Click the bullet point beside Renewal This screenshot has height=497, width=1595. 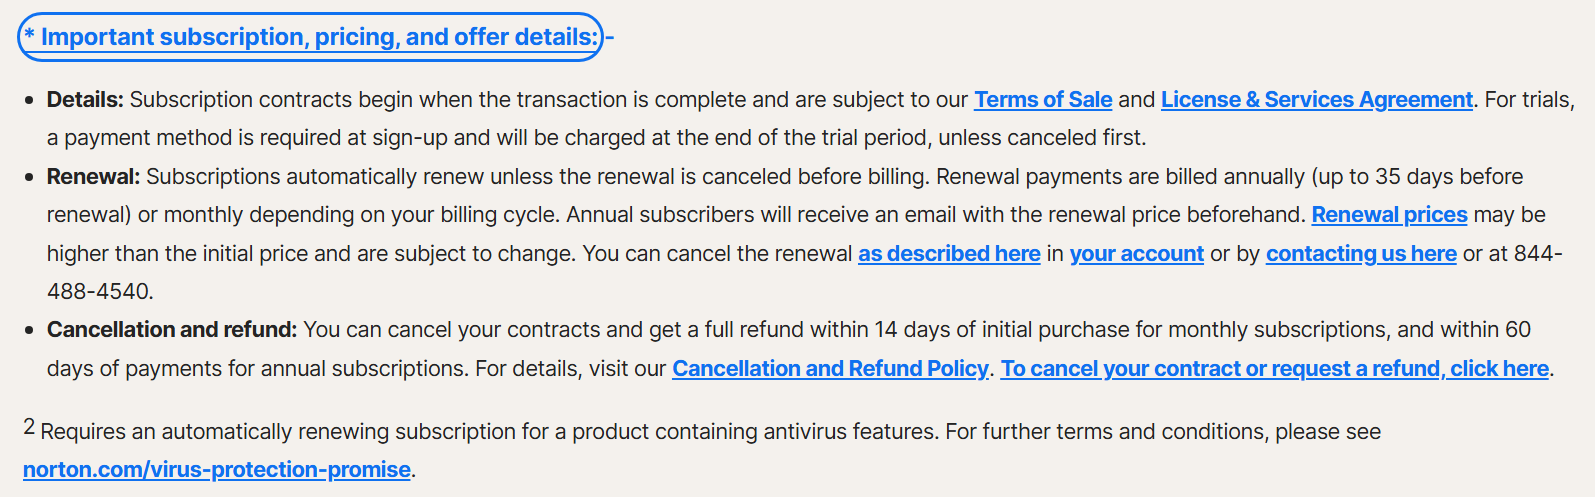click(28, 177)
